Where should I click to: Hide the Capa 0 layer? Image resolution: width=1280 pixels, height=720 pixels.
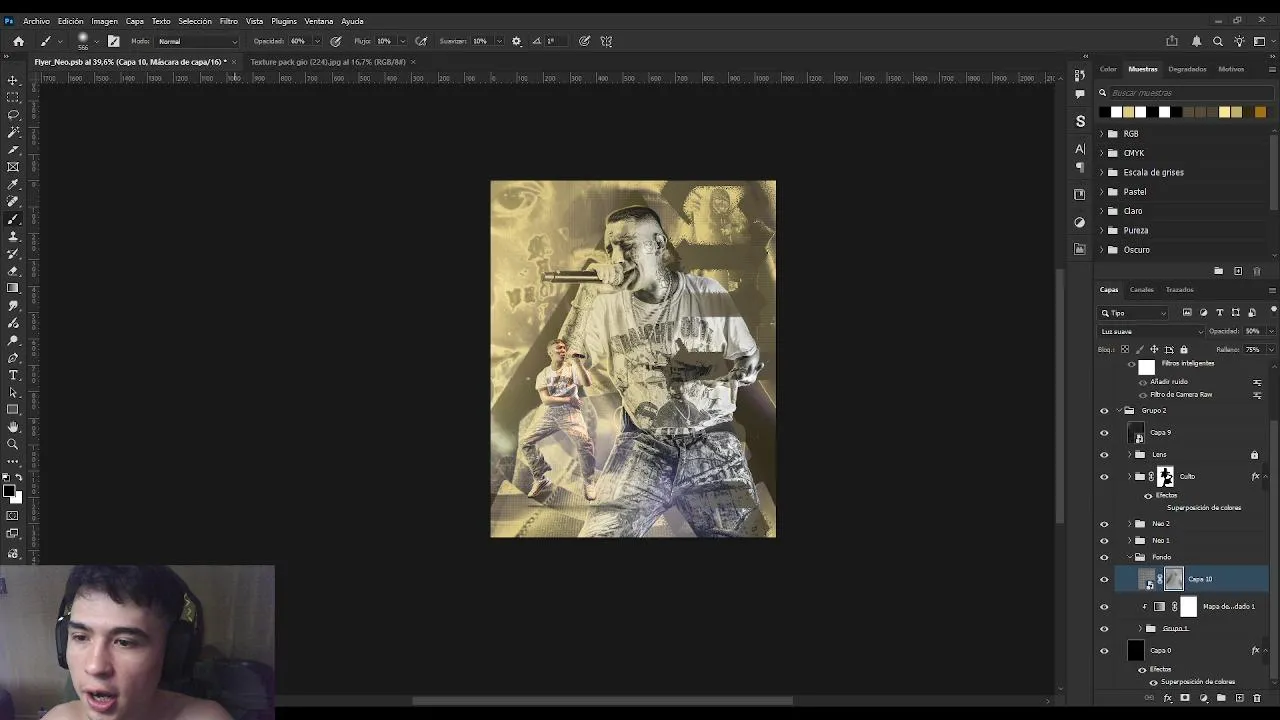click(x=1104, y=651)
